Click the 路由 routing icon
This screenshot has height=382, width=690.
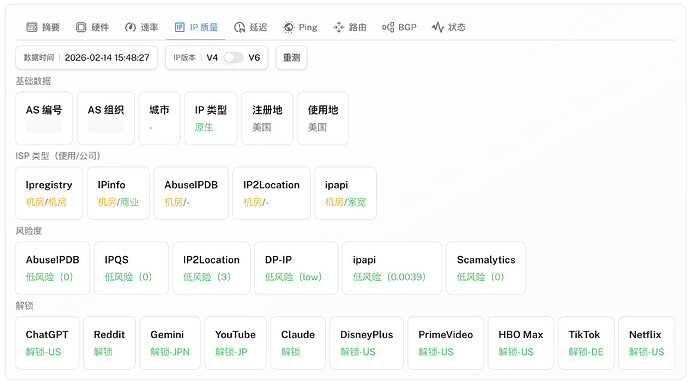338,27
